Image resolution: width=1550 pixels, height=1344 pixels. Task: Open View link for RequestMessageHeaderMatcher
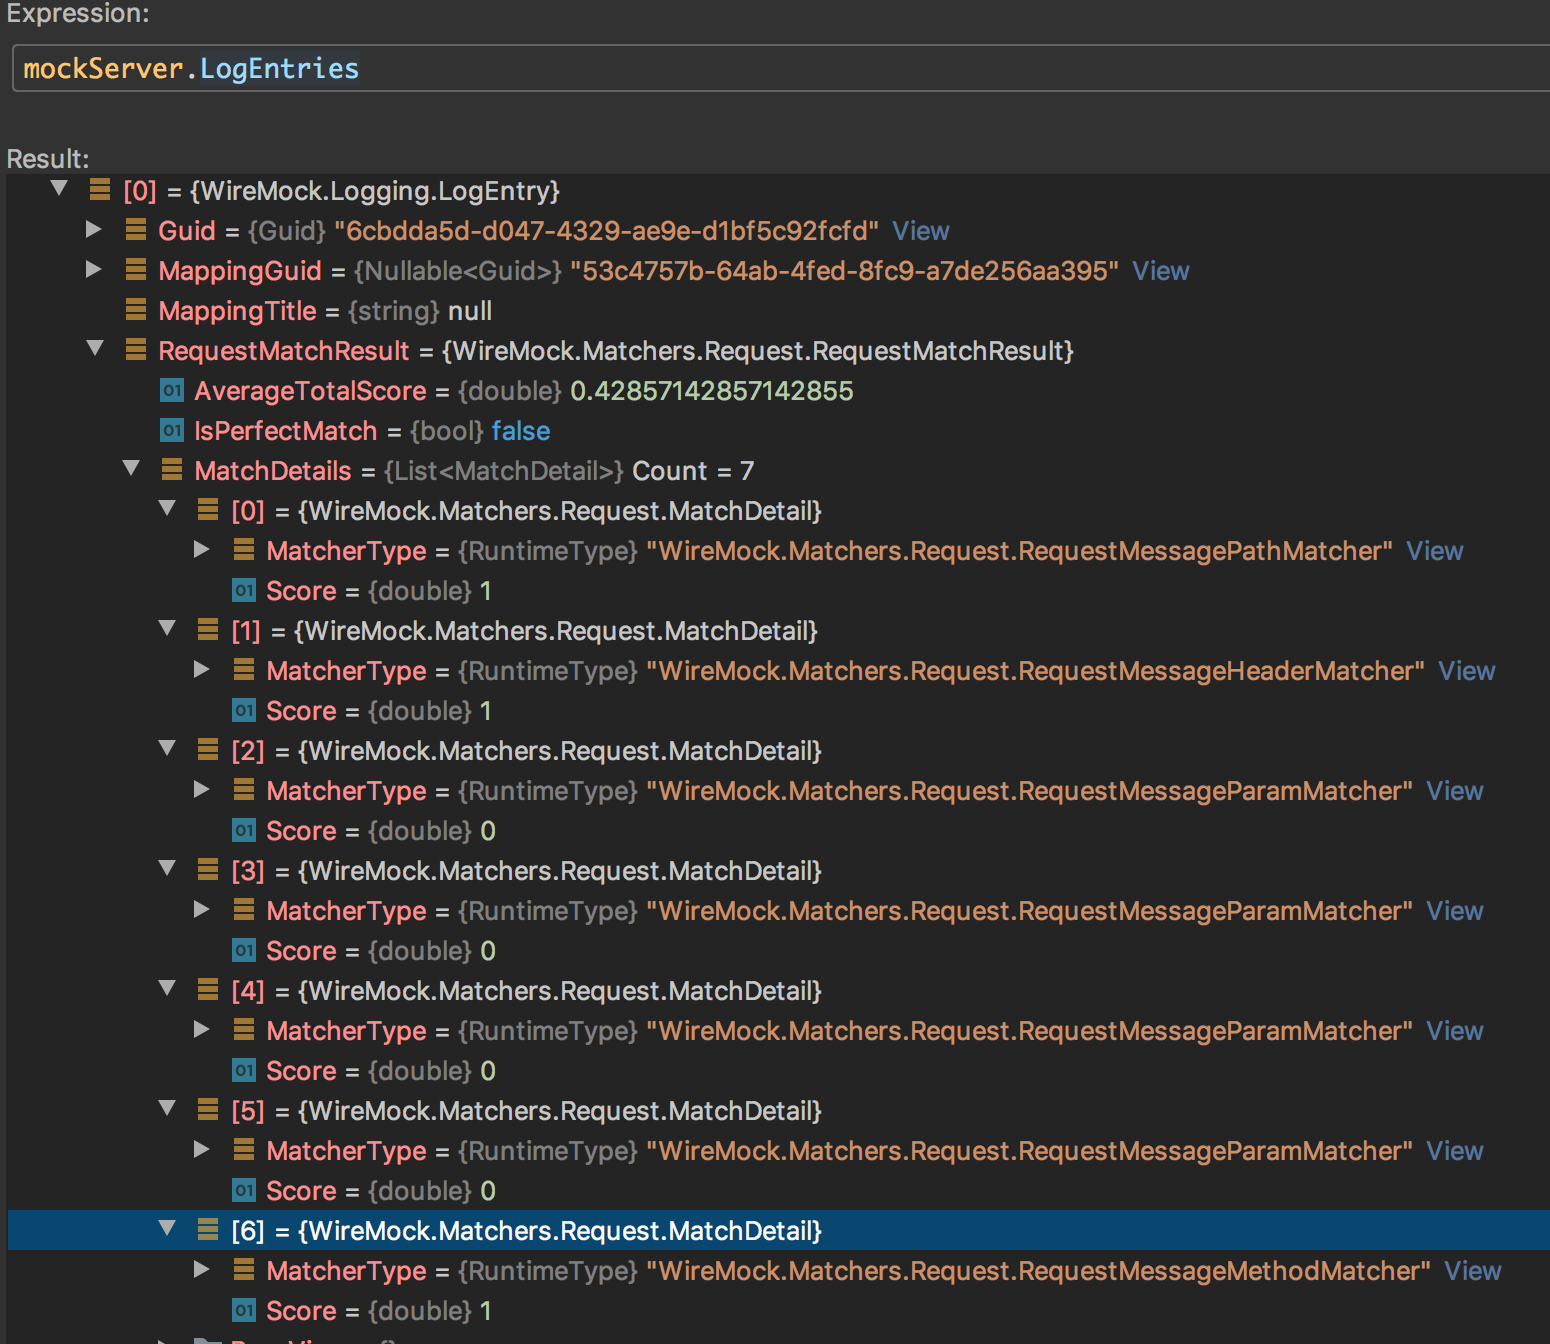pyautogui.click(x=1466, y=671)
